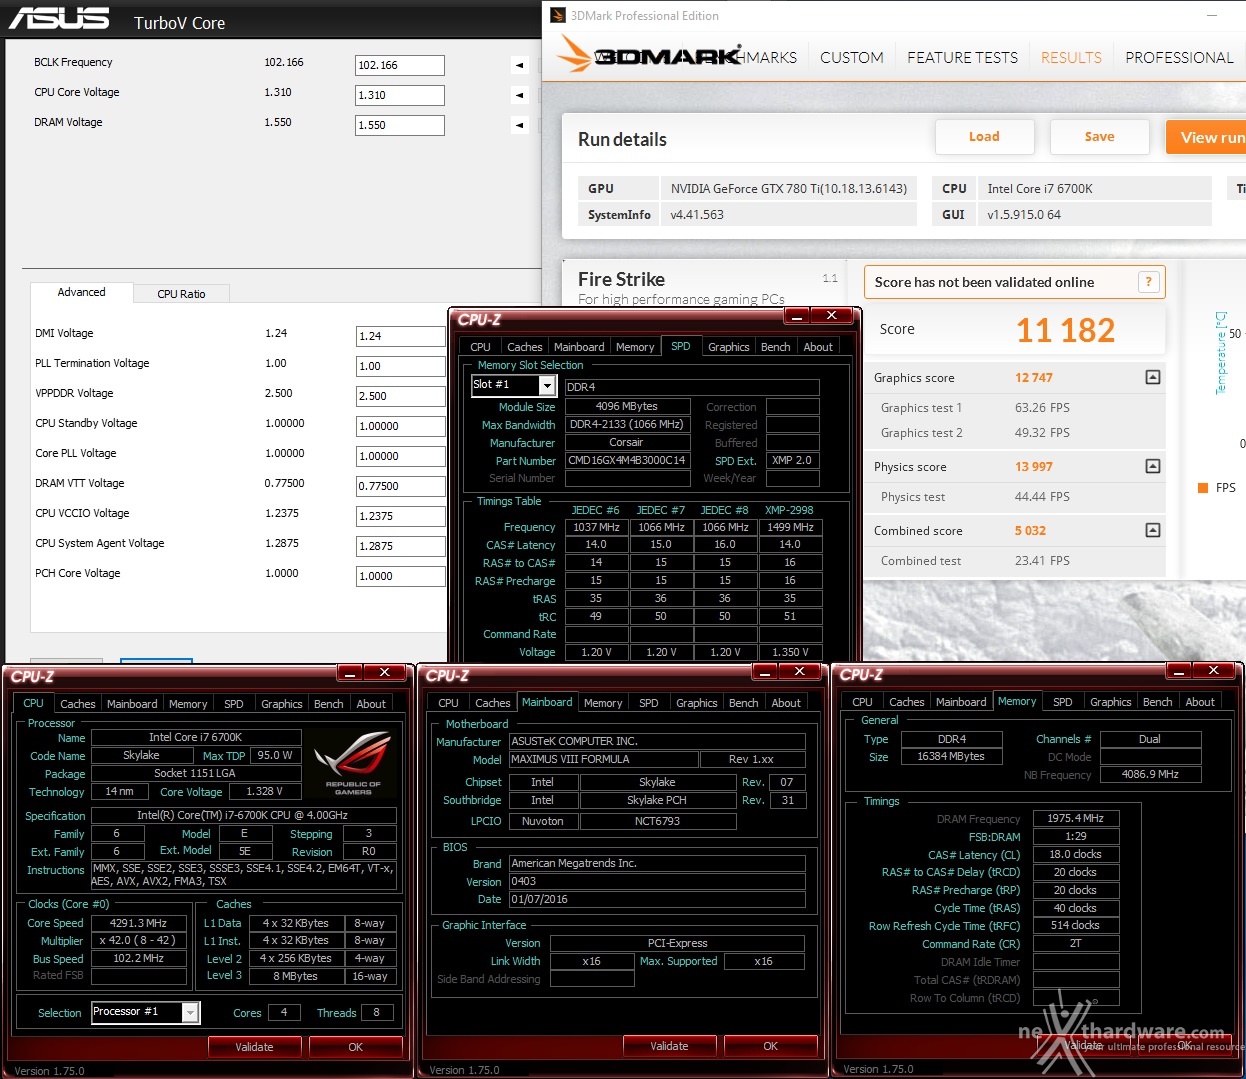Click the motherboard model MAXIMUS VIII FORMULA
Image resolution: width=1246 pixels, height=1079 pixels.
tap(603, 759)
